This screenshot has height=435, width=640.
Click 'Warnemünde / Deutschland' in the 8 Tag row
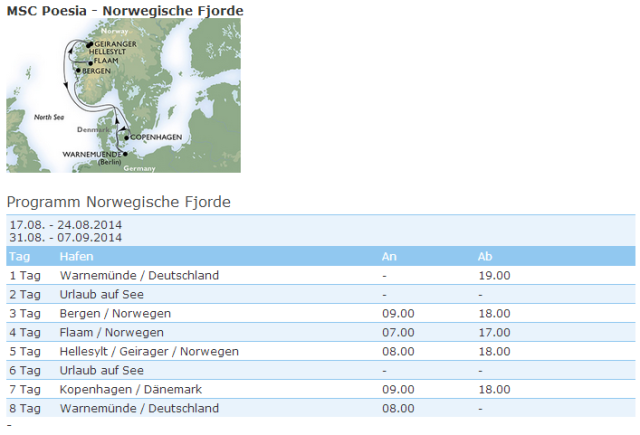point(139,408)
